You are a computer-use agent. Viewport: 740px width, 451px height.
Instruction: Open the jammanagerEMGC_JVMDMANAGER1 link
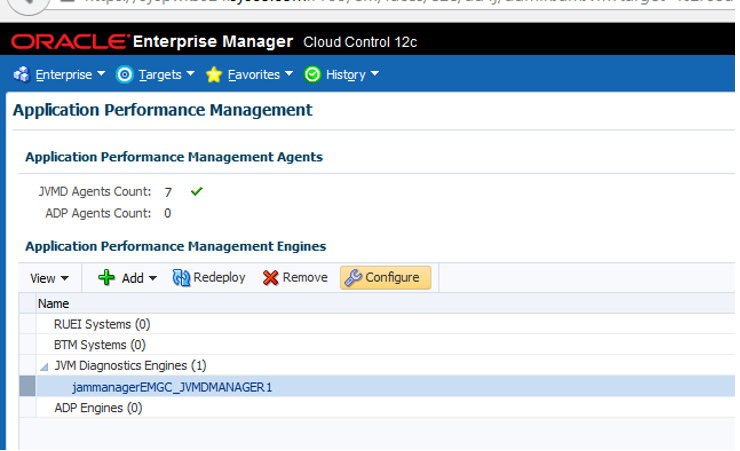(172, 387)
